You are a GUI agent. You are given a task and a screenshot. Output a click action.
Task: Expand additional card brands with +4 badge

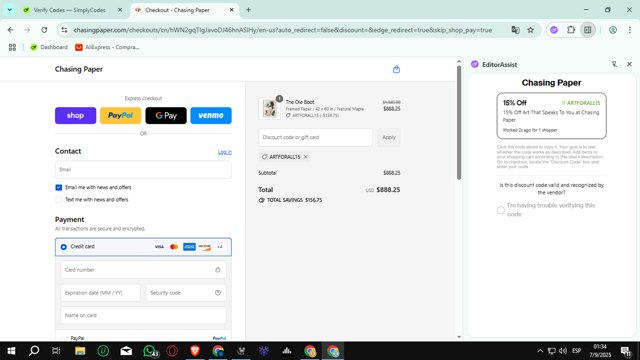(220, 247)
